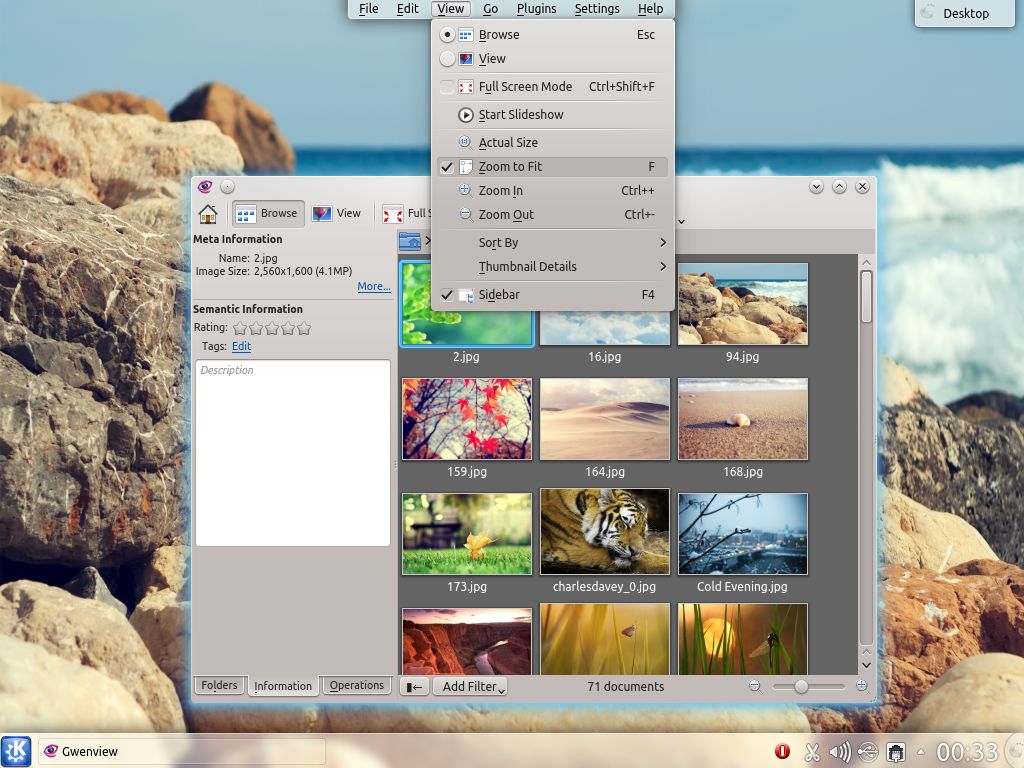Select the 168.jpg shell thumbnail
The height and width of the screenshot is (768, 1024).
(743, 419)
